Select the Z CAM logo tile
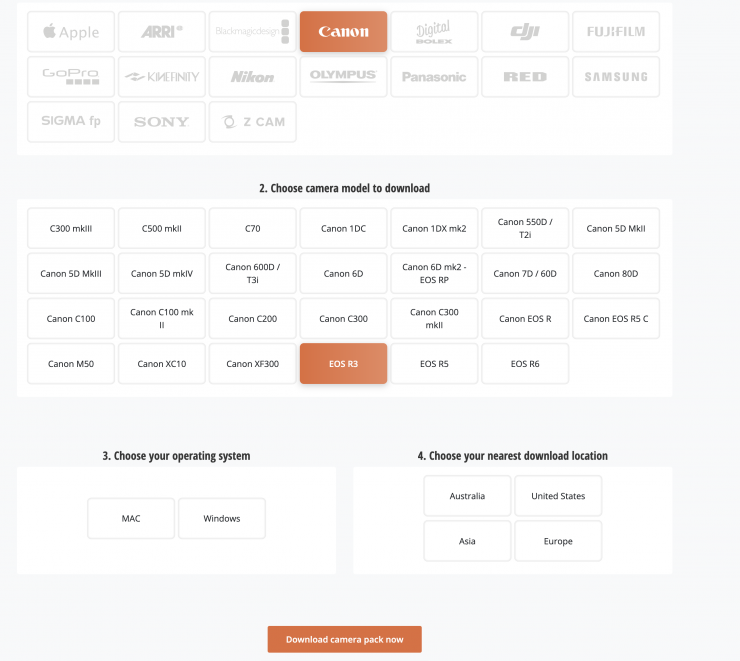Viewport: 740px width, 661px height. point(252,122)
